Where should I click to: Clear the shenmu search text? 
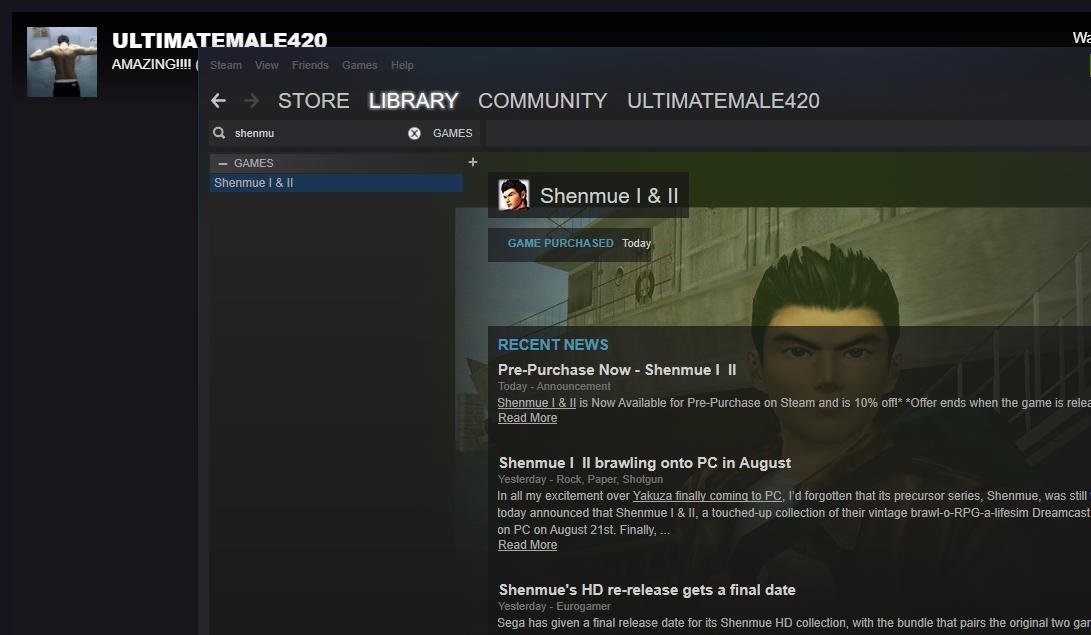click(x=414, y=134)
